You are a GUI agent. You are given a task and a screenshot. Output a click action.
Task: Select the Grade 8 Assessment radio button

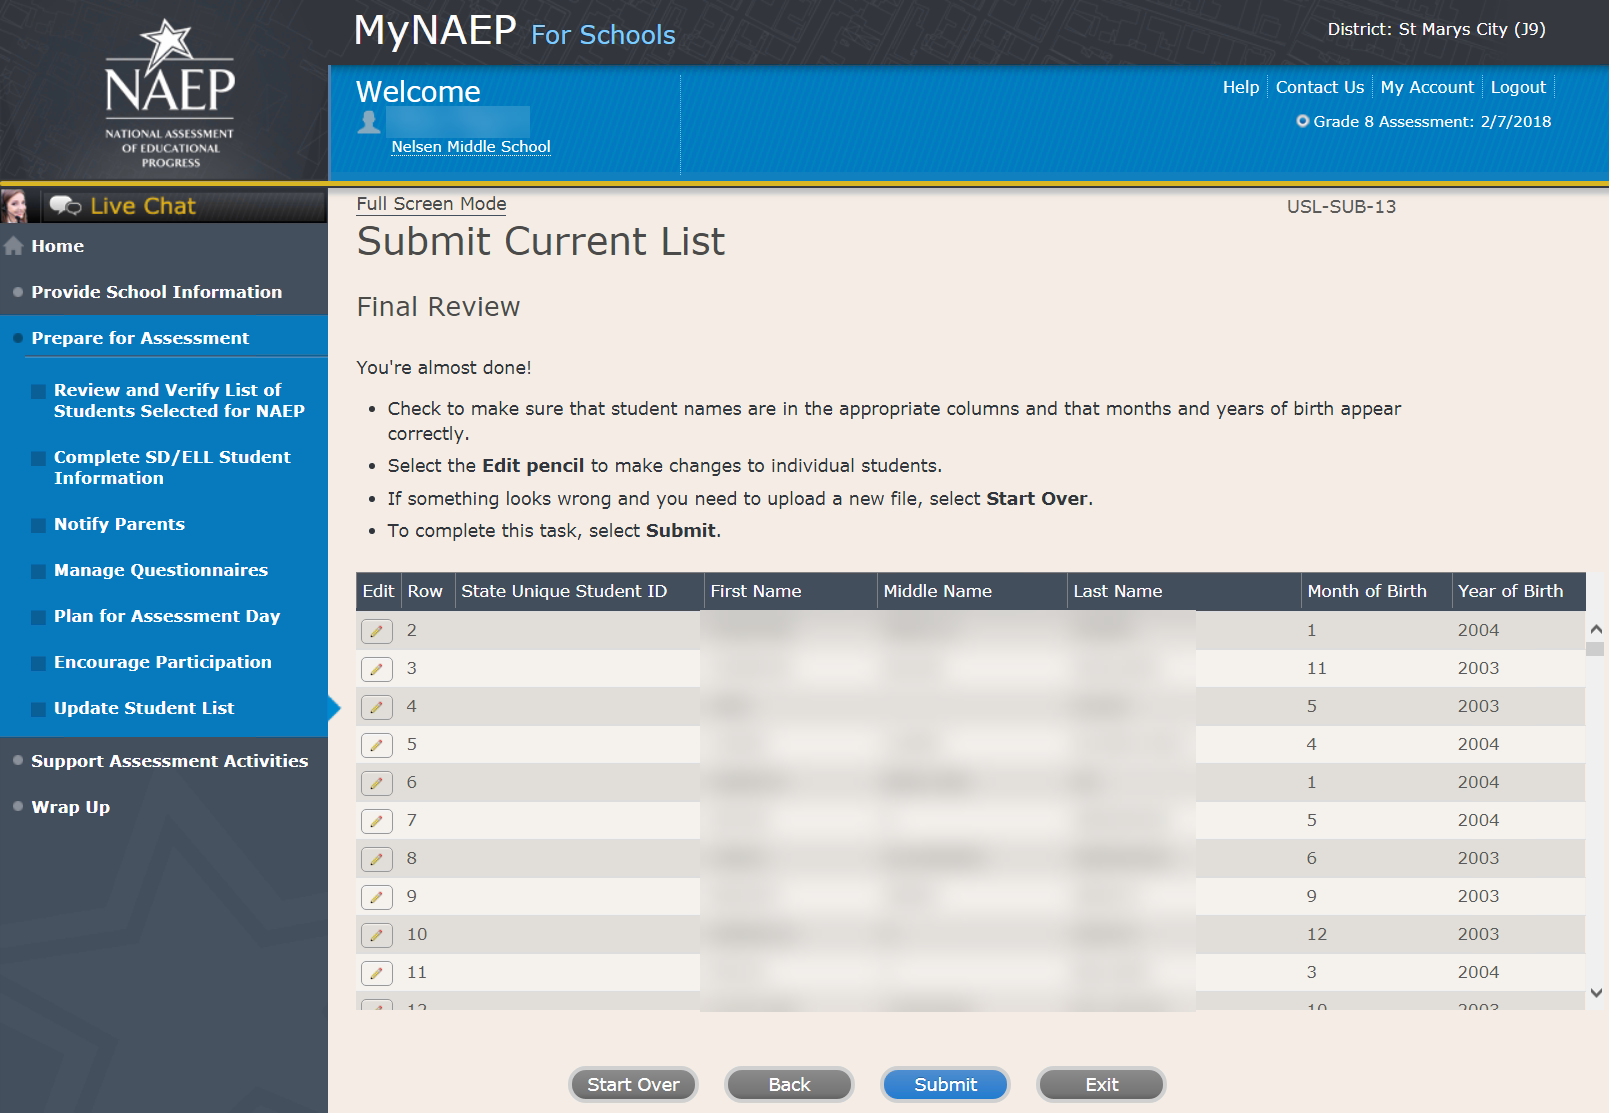1302,121
